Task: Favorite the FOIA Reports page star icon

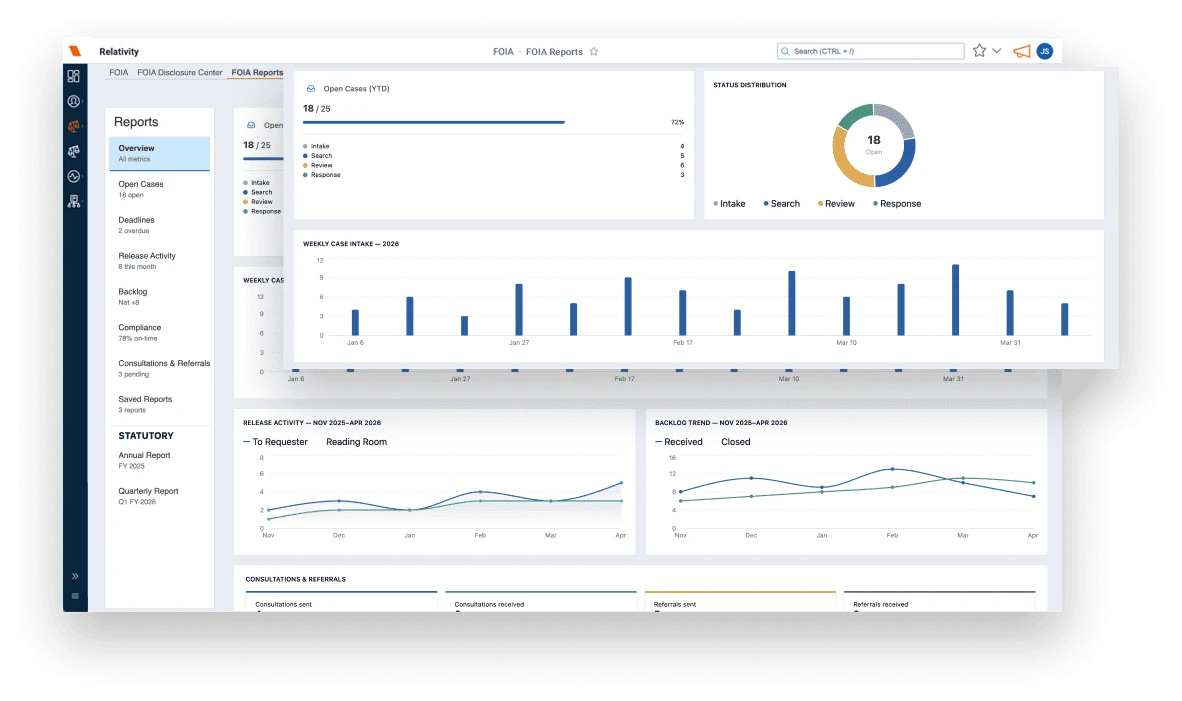Action: pyautogui.click(x=594, y=51)
